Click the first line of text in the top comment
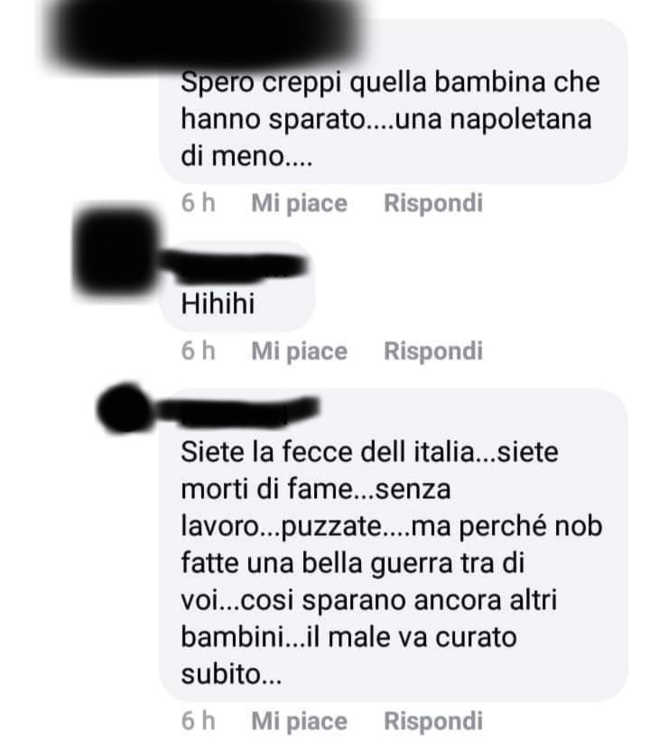Screen dimensions: 650x749 click(390, 83)
